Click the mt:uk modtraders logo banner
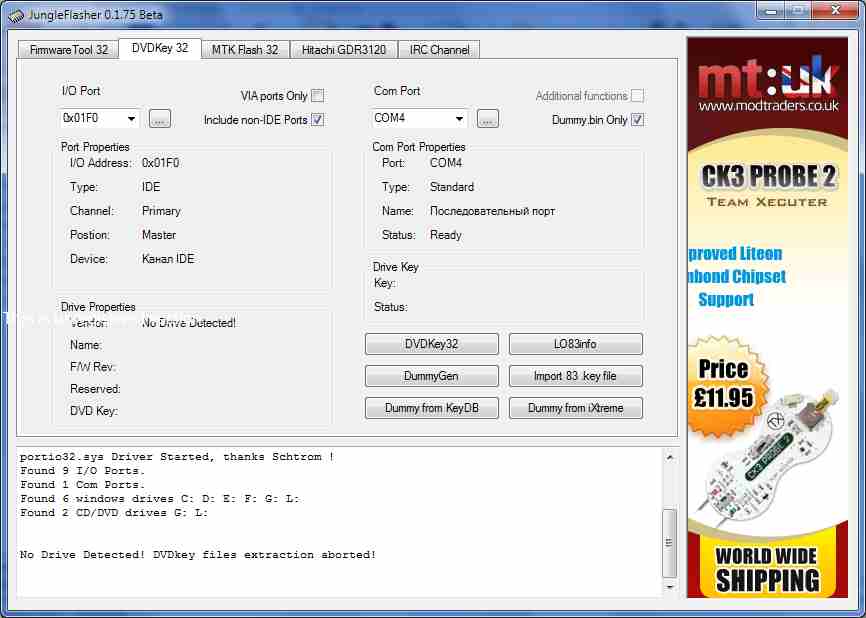Image resolution: width=866 pixels, height=618 pixels. (x=768, y=85)
